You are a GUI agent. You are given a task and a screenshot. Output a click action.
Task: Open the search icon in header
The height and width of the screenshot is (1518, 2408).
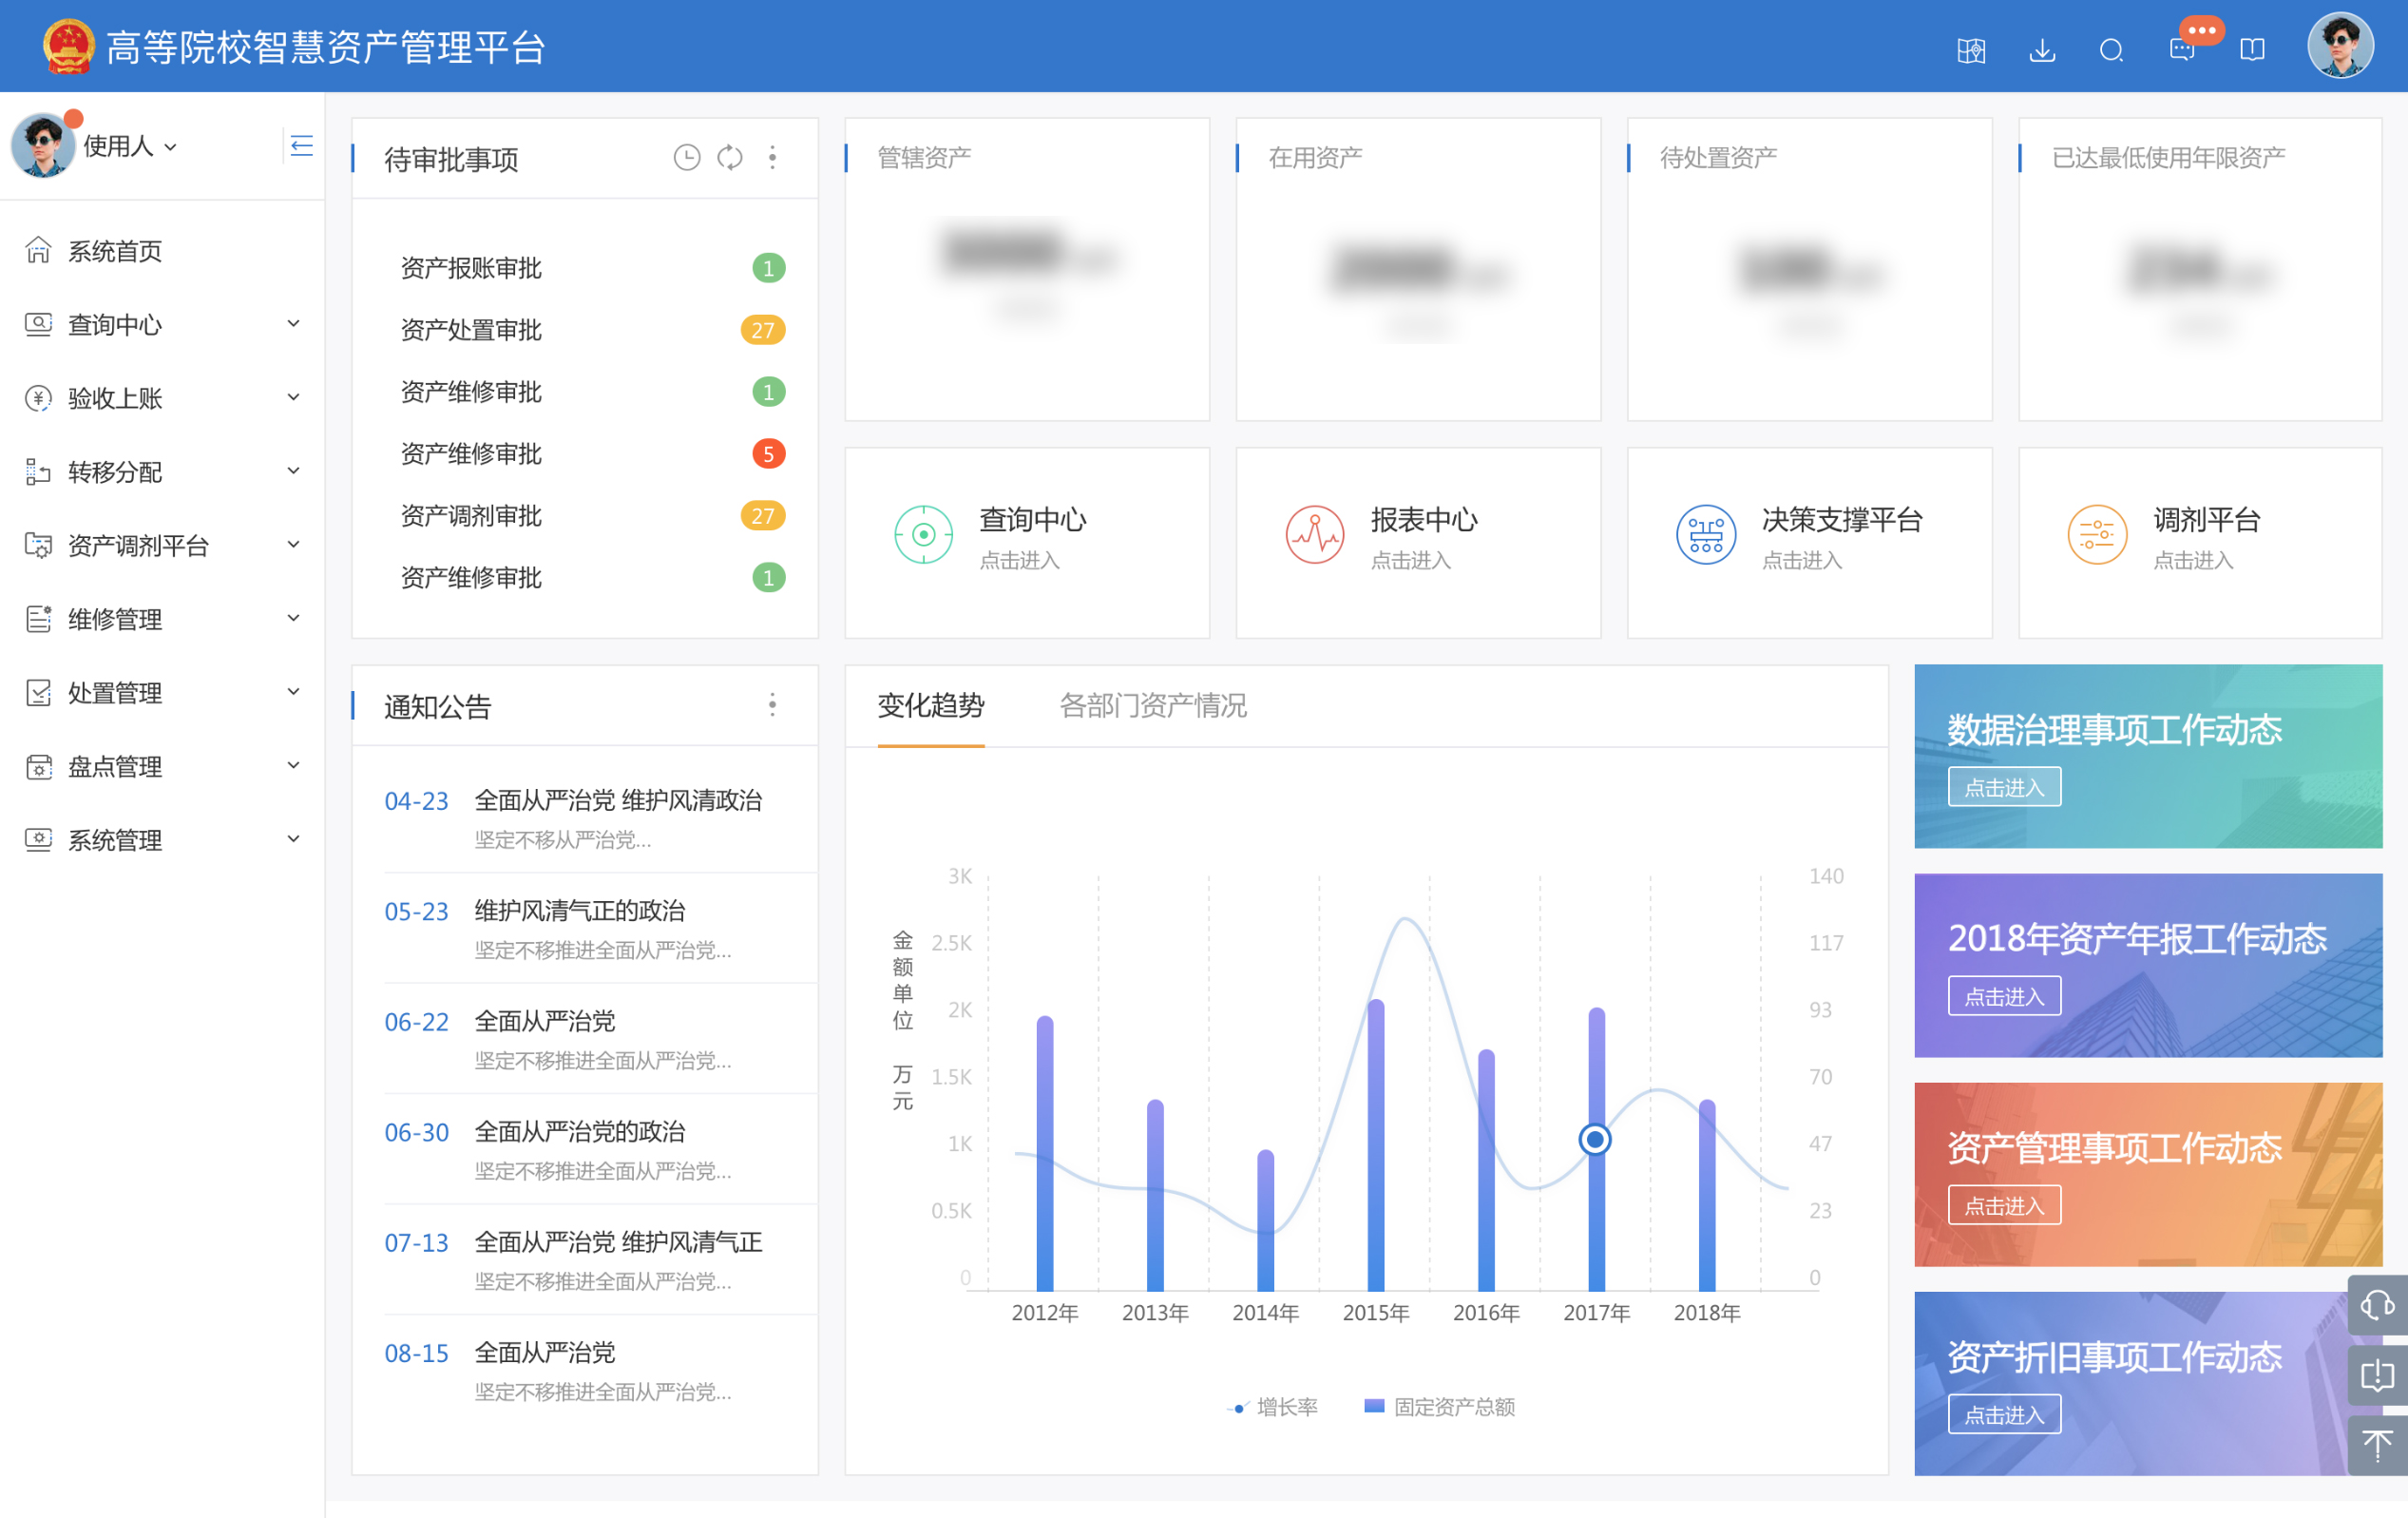[2111, 50]
